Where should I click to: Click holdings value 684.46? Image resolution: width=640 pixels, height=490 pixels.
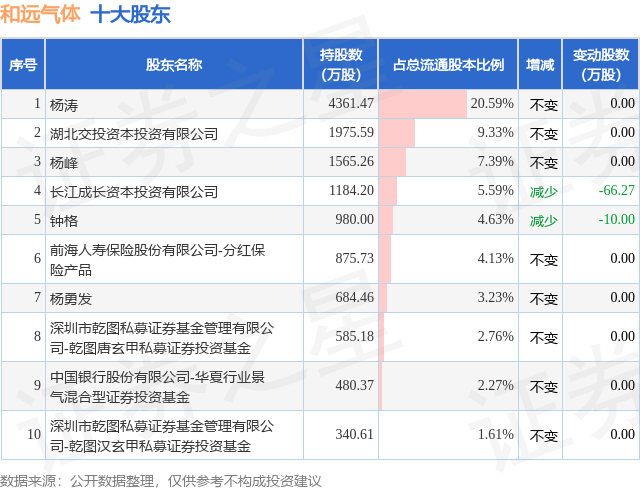pos(354,297)
